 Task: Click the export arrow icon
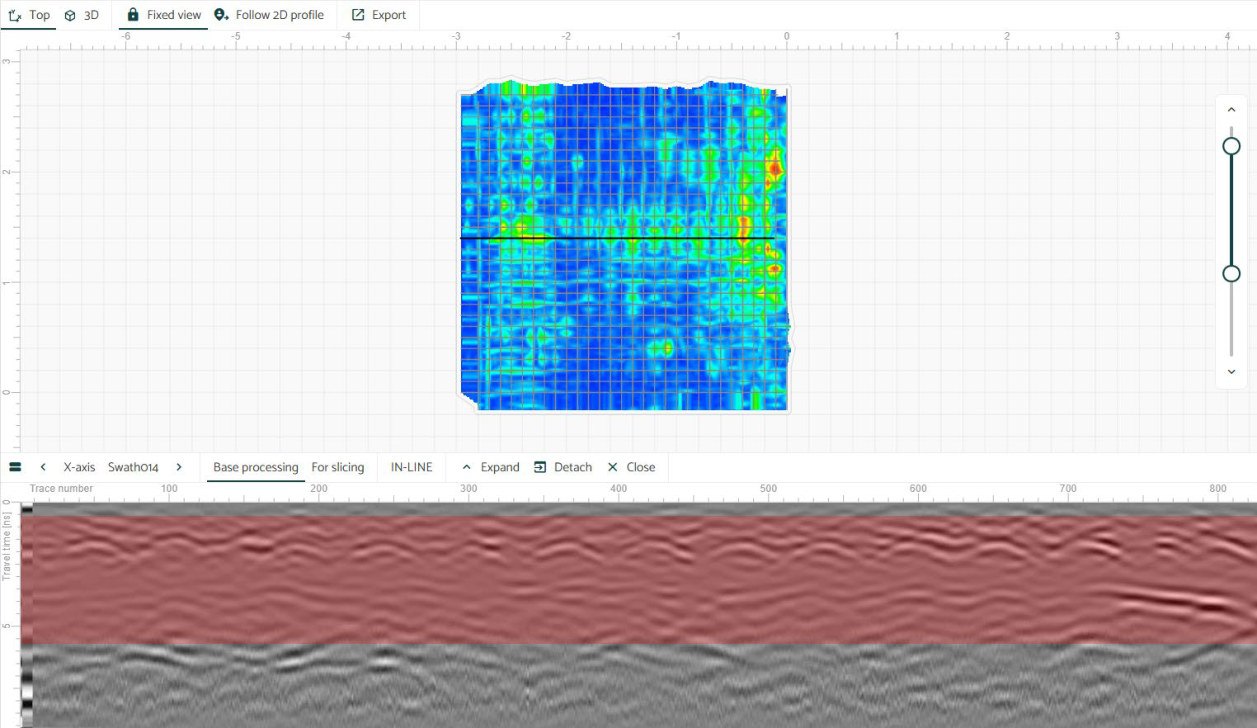tap(358, 15)
